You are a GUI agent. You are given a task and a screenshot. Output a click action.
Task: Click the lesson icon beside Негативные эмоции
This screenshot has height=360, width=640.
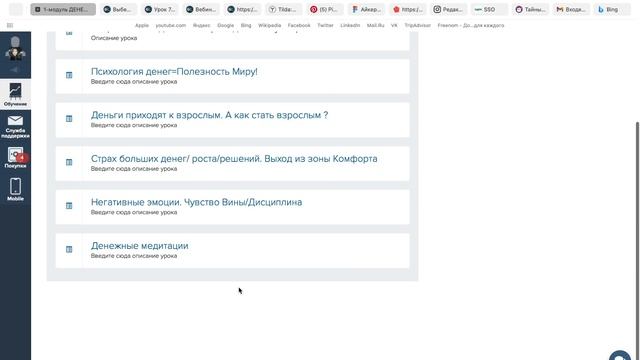[x=69, y=206]
